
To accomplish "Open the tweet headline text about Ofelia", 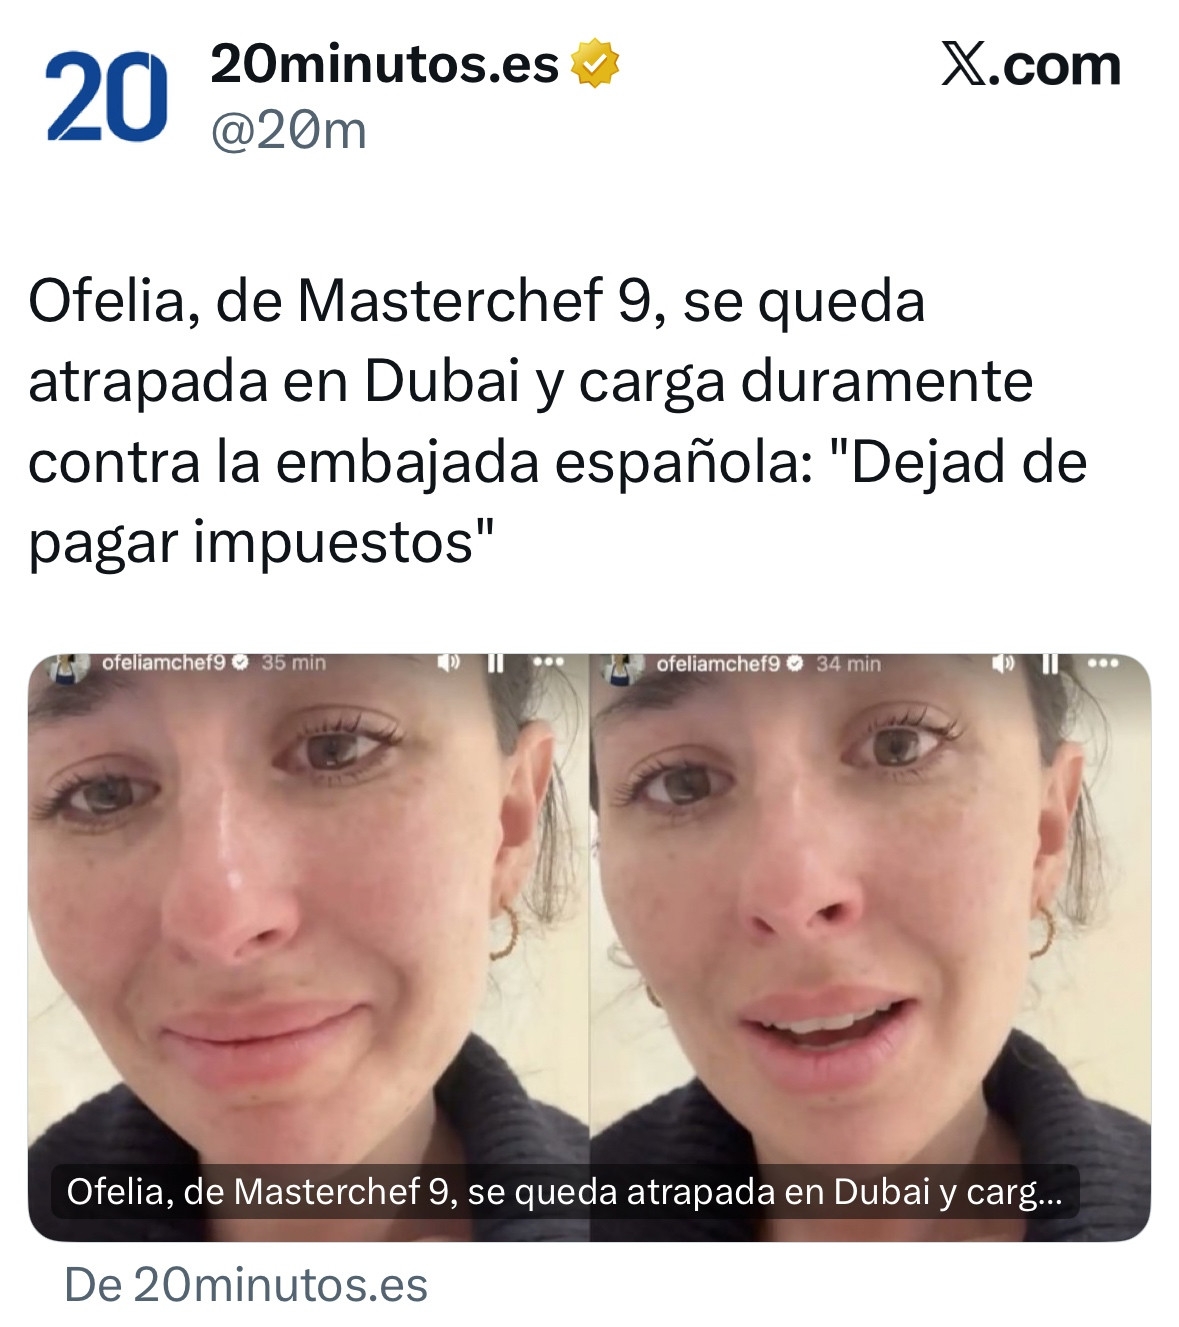I will (x=557, y=421).
